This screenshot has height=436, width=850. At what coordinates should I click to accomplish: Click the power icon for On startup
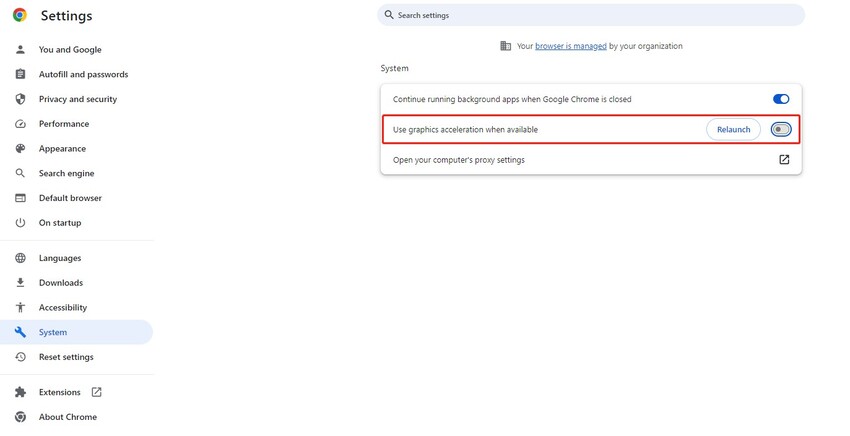[x=20, y=223]
